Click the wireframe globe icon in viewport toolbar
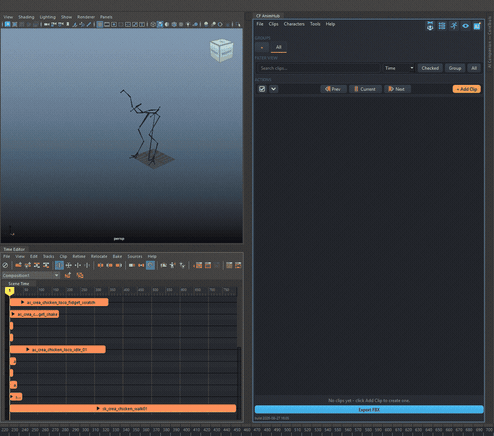The height and width of the screenshot is (436, 494). click(174, 24)
